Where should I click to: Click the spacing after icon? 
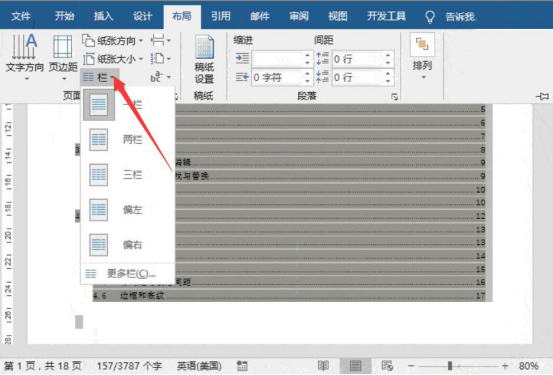322,77
